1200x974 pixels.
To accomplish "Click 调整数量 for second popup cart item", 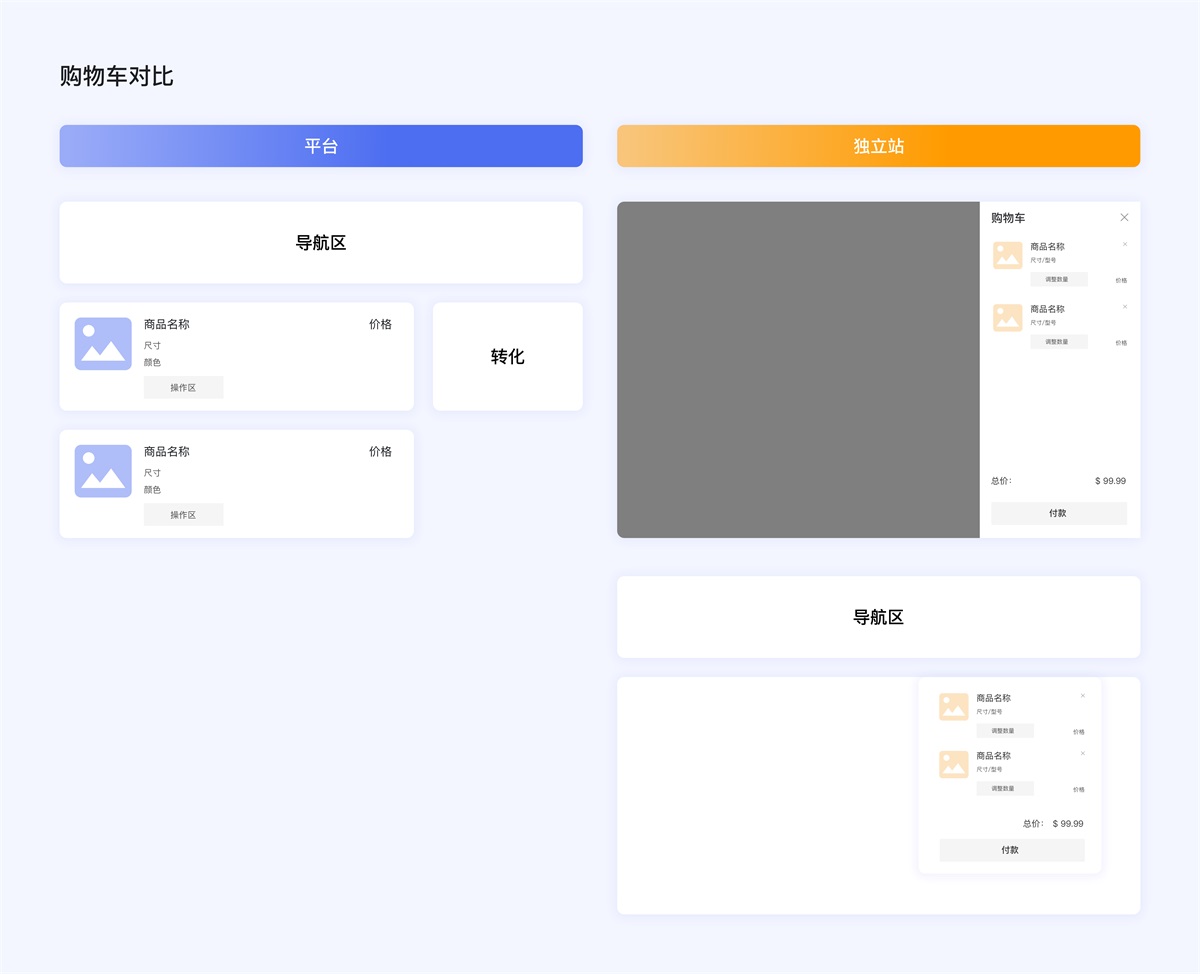I will tap(1004, 789).
